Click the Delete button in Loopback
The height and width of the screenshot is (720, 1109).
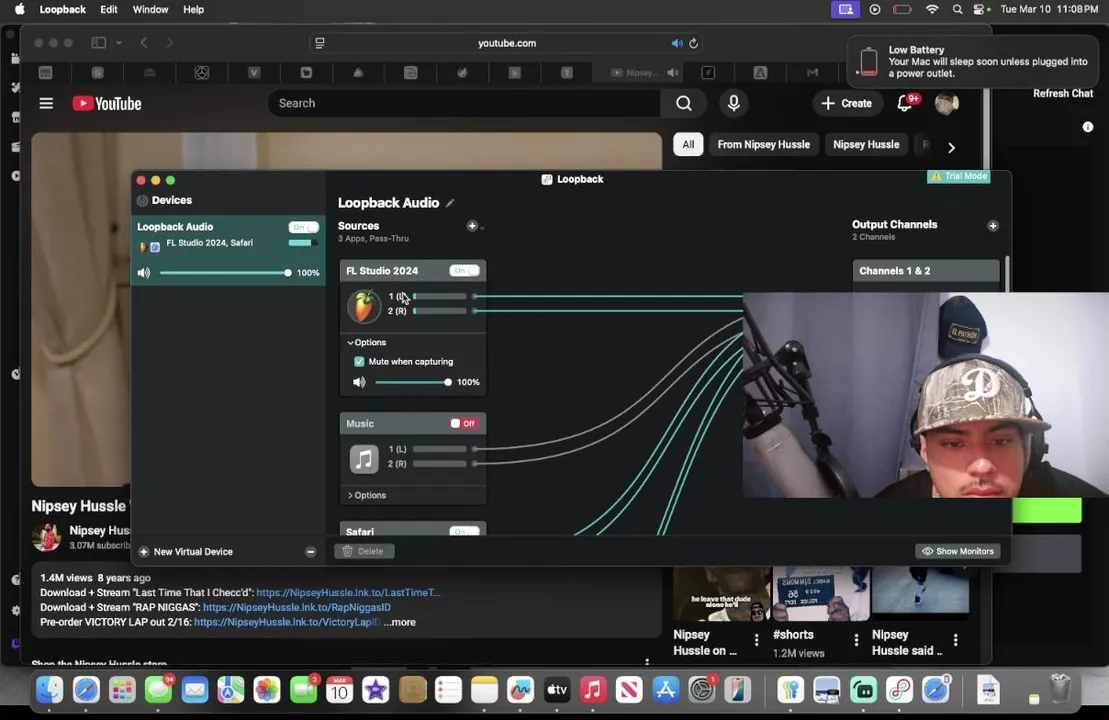point(364,551)
